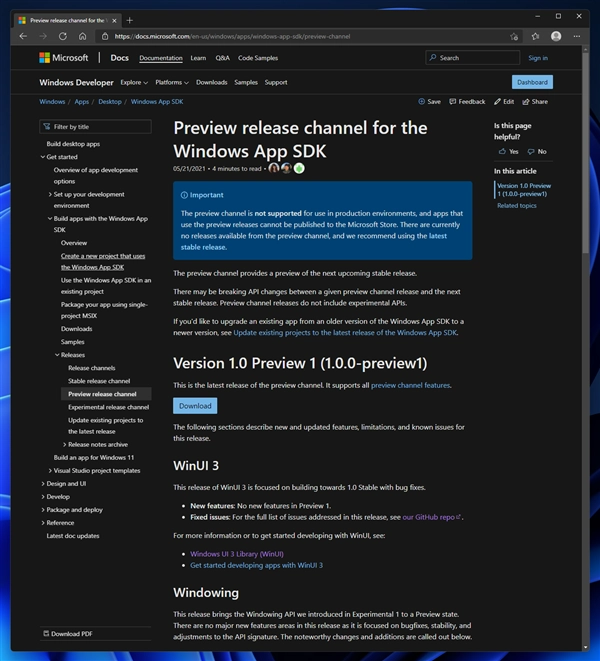Expand the Package and deploy section
600x661 pixels.
coord(43,510)
